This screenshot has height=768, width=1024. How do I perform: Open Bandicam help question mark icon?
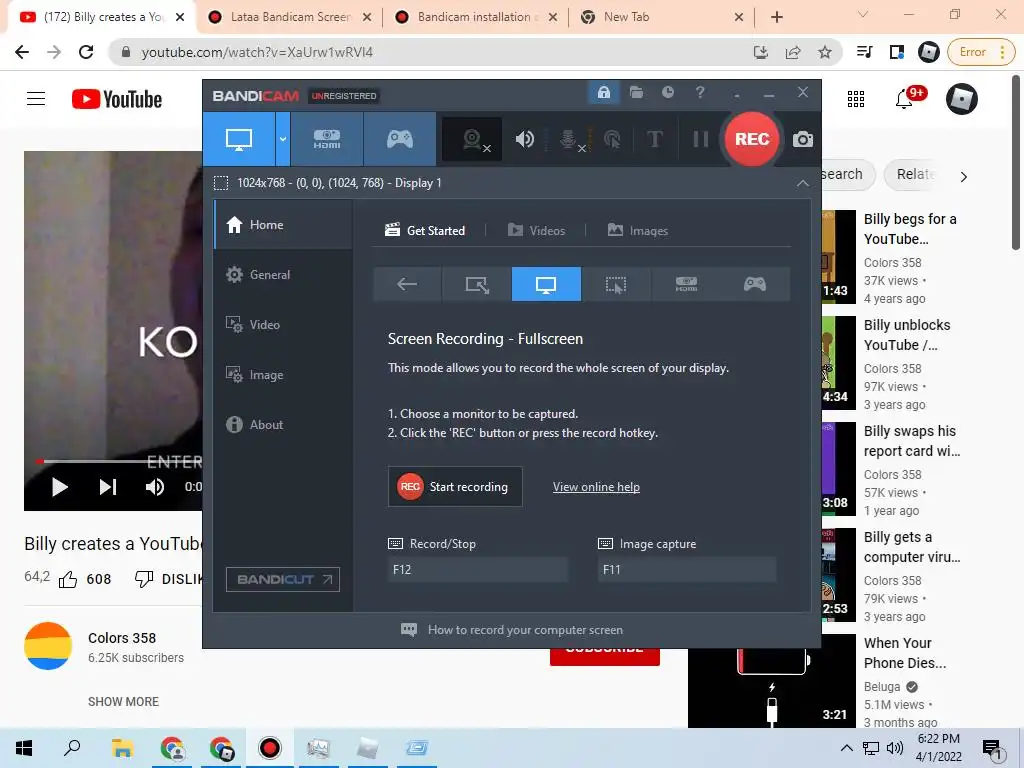click(x=700, y=93)
